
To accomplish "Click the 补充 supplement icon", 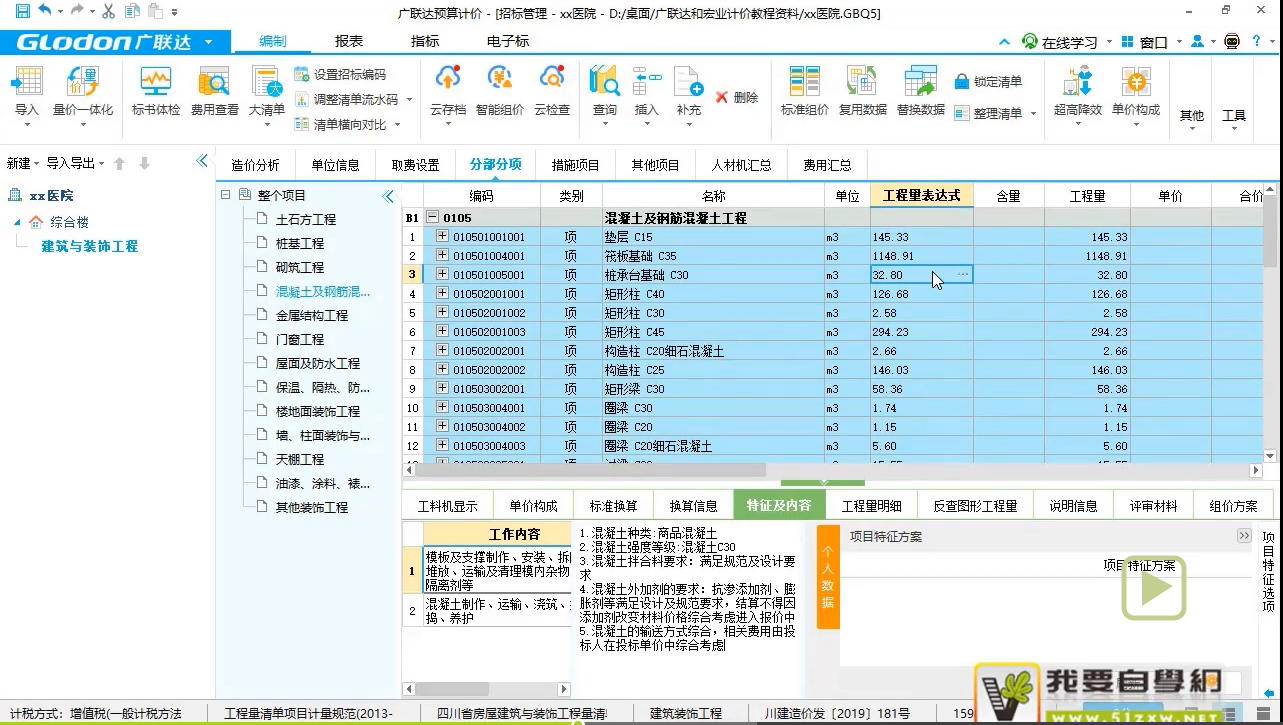I will click(689, 80).
